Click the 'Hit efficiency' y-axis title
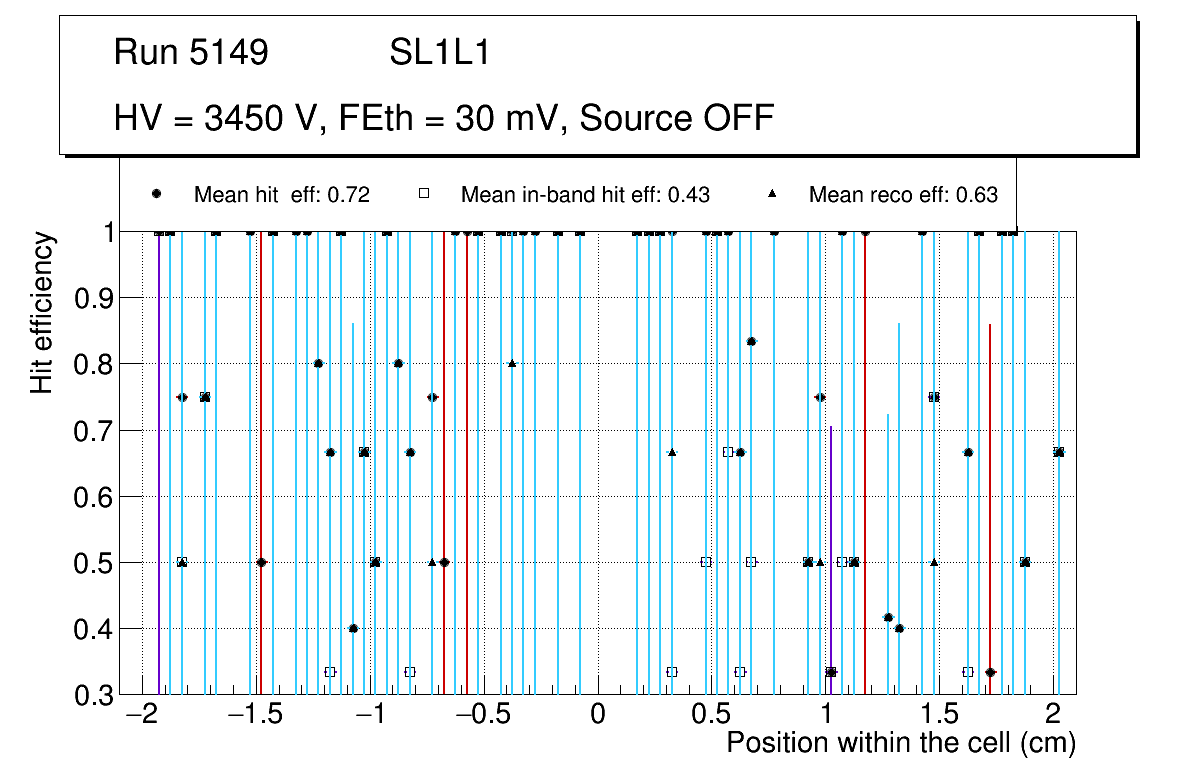 pos(42,312)
